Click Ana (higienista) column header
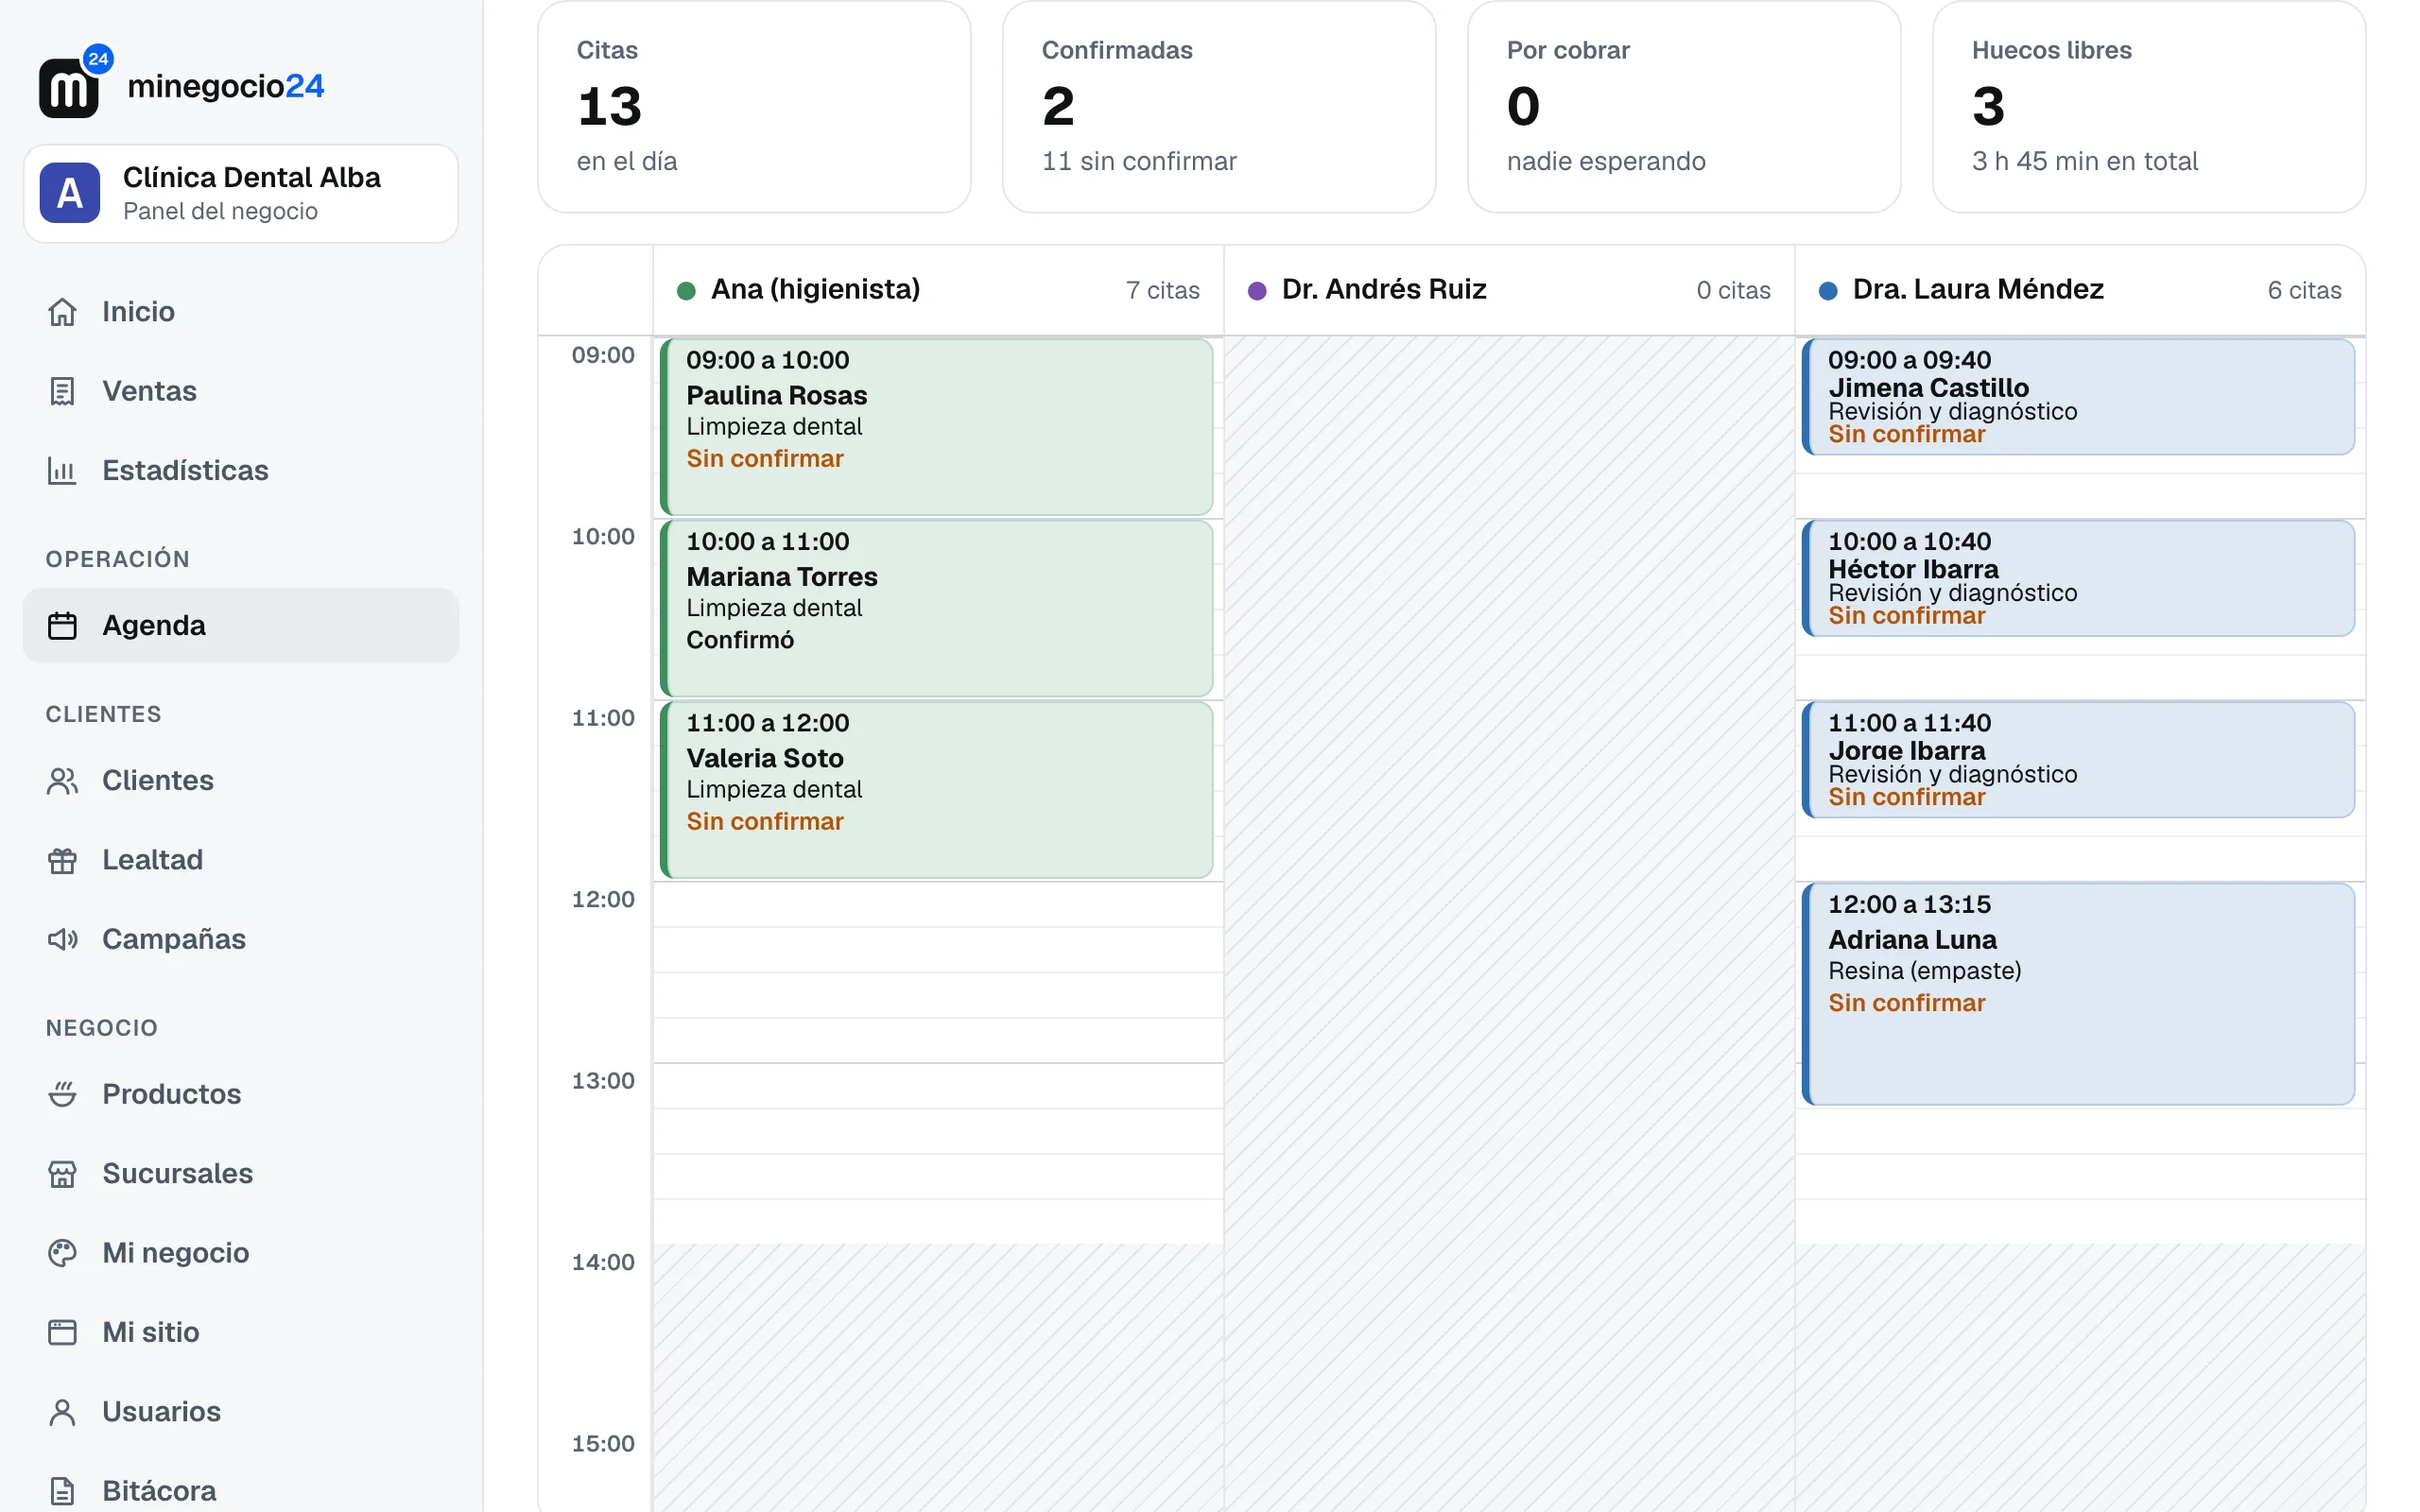This screenshot has height=1512, width=2420. pyautogui.click(x=938, y=290)
